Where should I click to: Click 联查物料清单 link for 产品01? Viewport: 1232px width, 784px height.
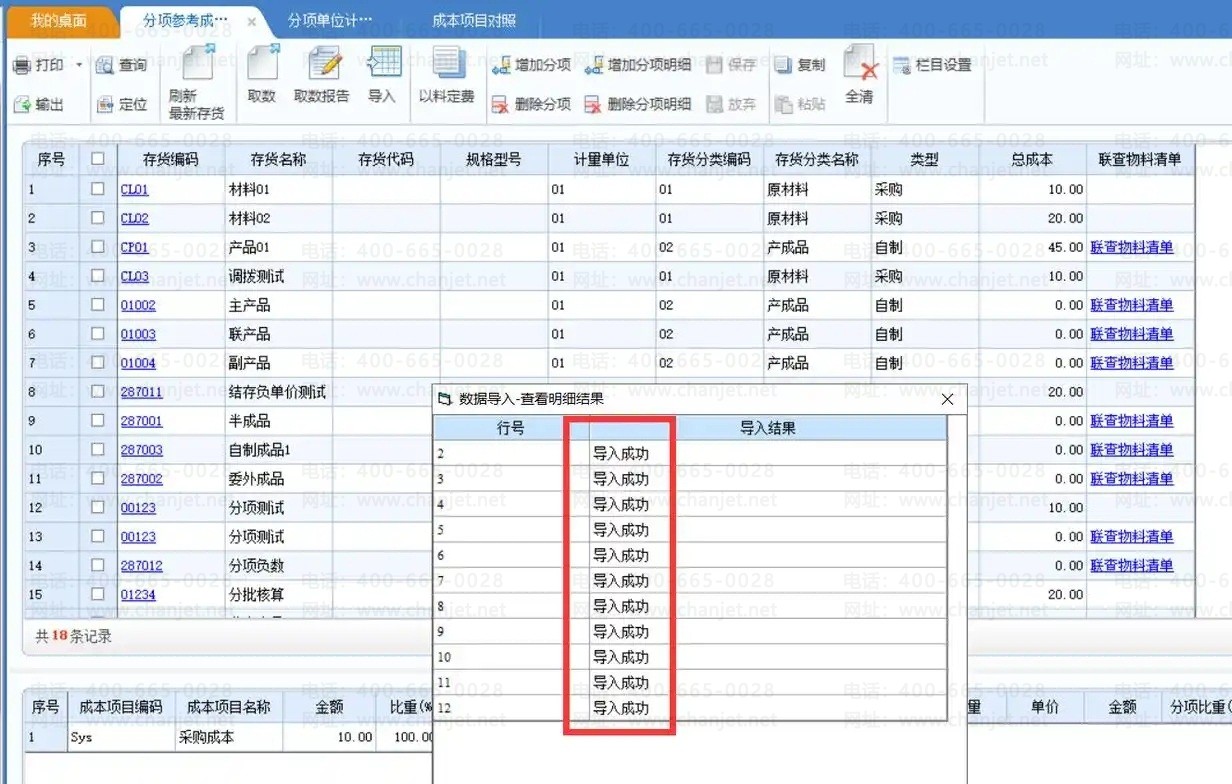click(x=1131, y=247)
